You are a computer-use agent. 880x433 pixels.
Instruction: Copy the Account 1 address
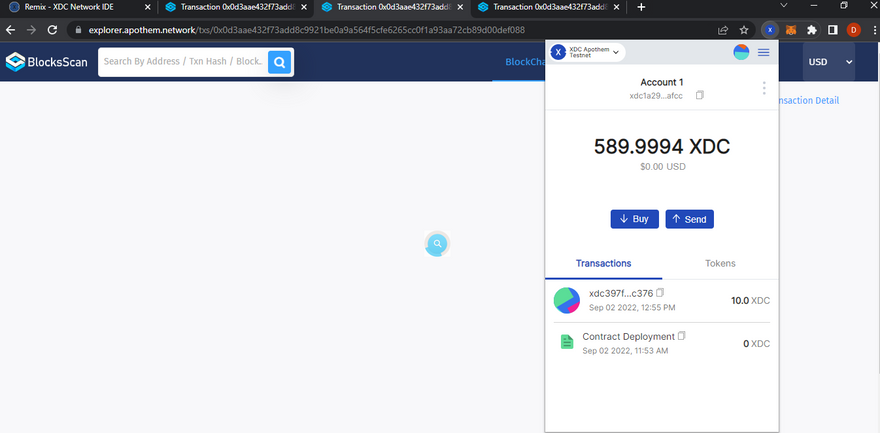click(x=700, y=95)
